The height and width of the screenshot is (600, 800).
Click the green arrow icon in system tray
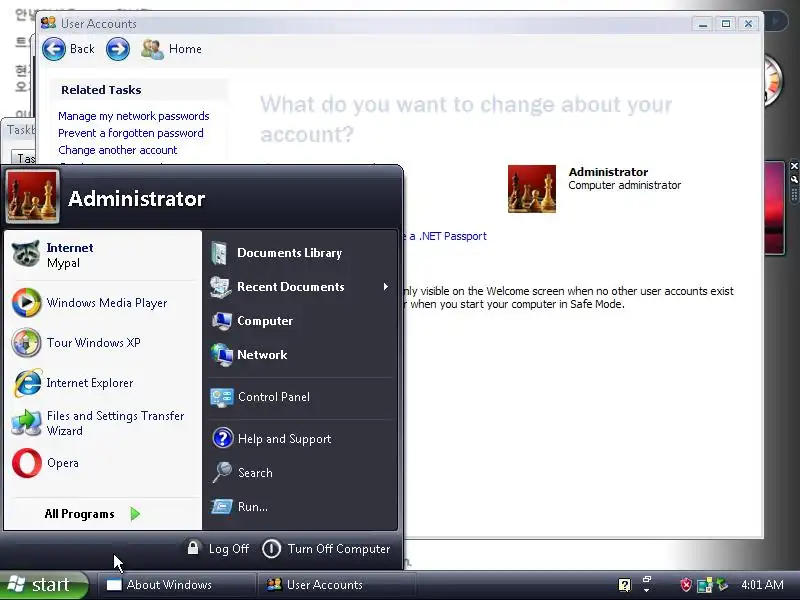pyautogui.click(x=722, y=583)
